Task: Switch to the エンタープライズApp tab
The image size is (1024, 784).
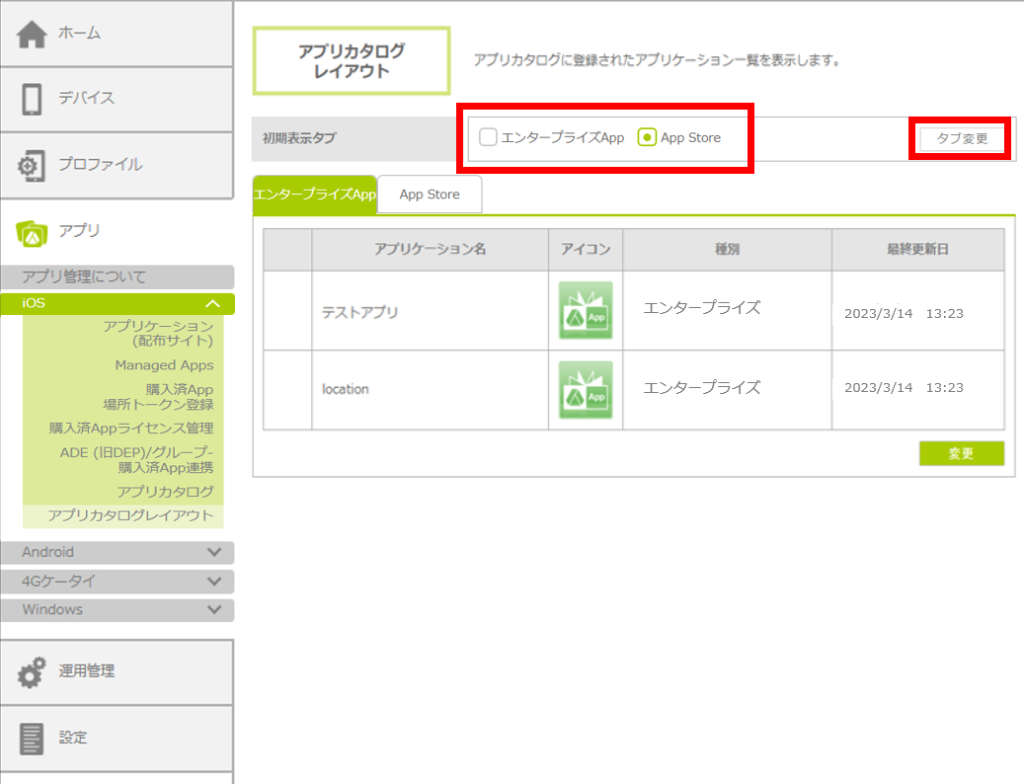Action: pyautogui.click(x=315, y=195)
